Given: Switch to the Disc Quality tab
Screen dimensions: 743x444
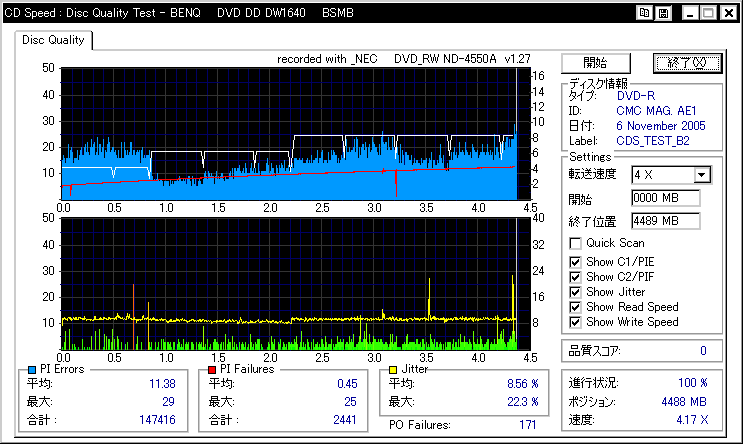Looking at the screenshot, I should [53, 40].
